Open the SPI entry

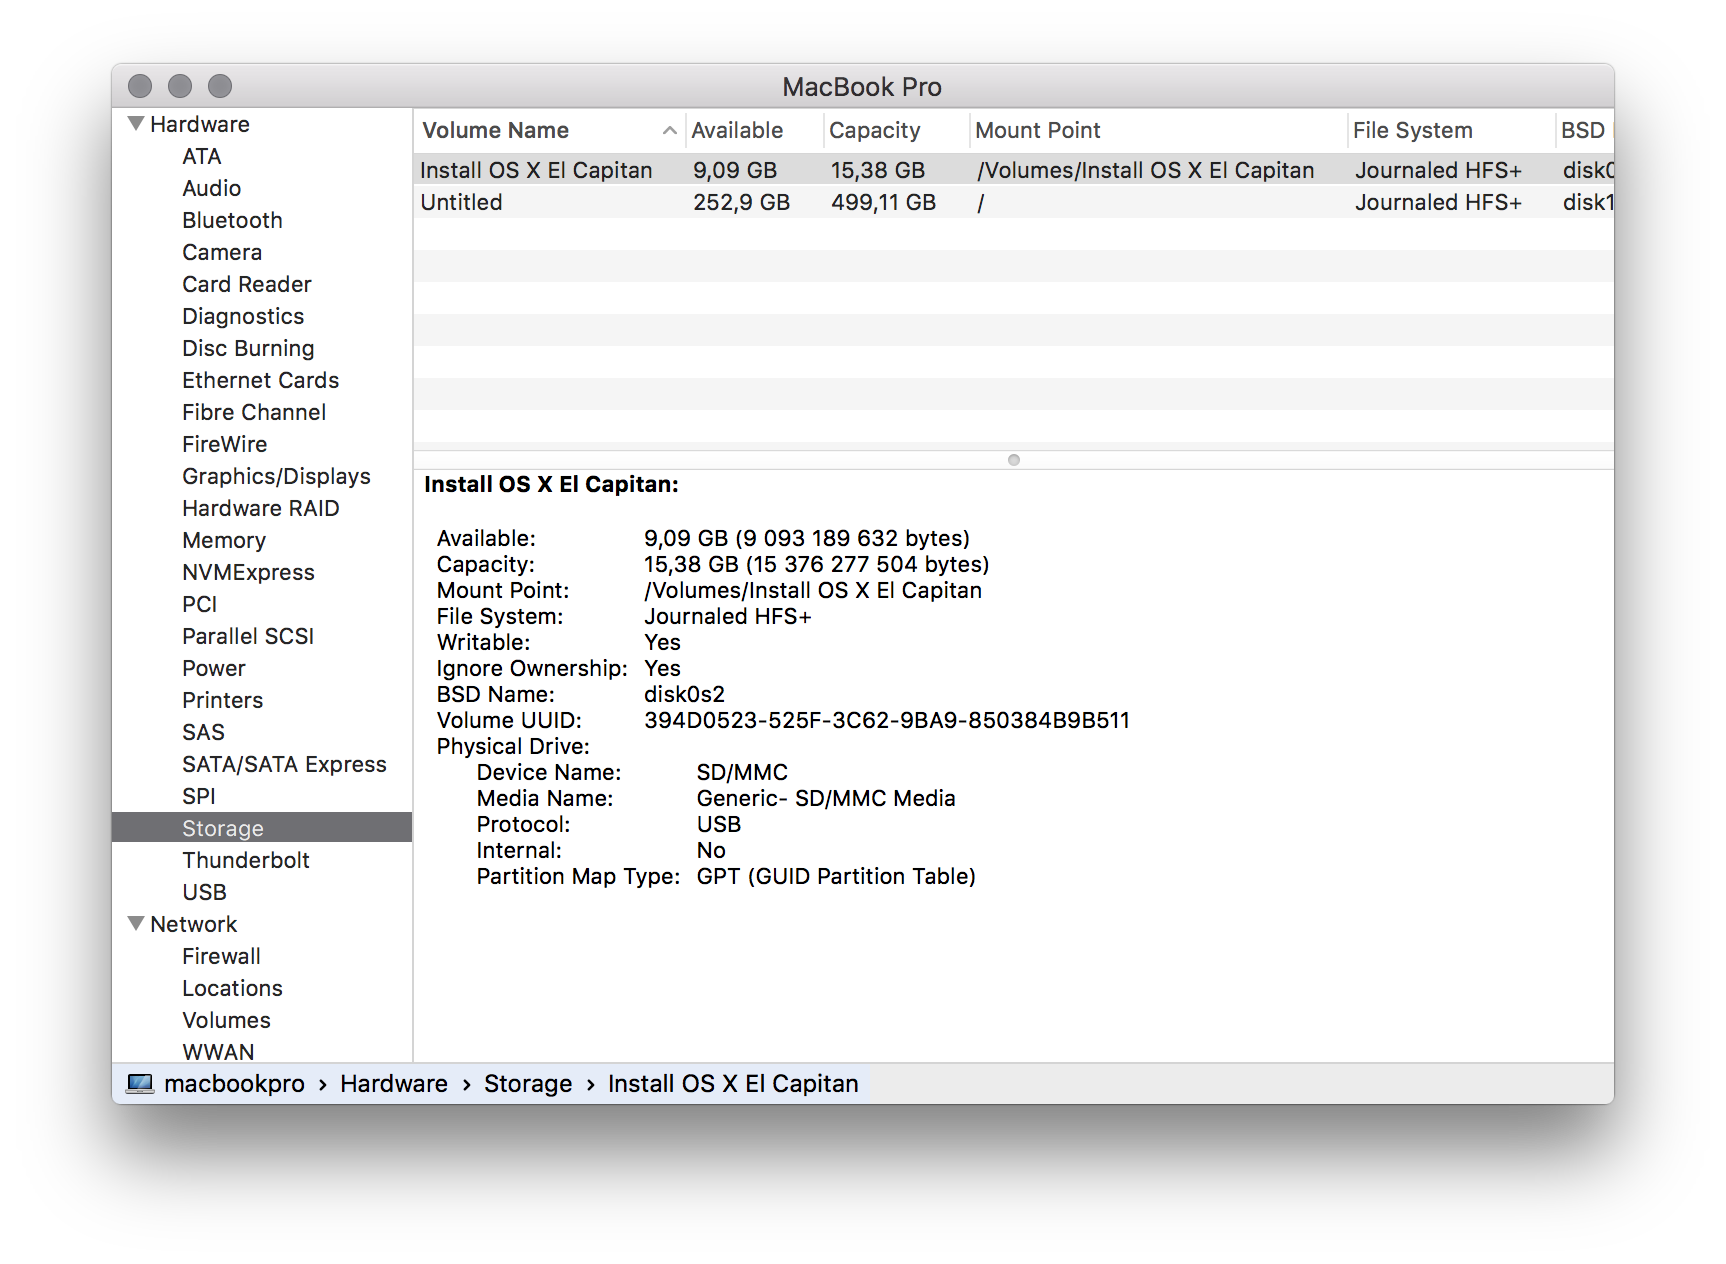(x=199, y=796)
